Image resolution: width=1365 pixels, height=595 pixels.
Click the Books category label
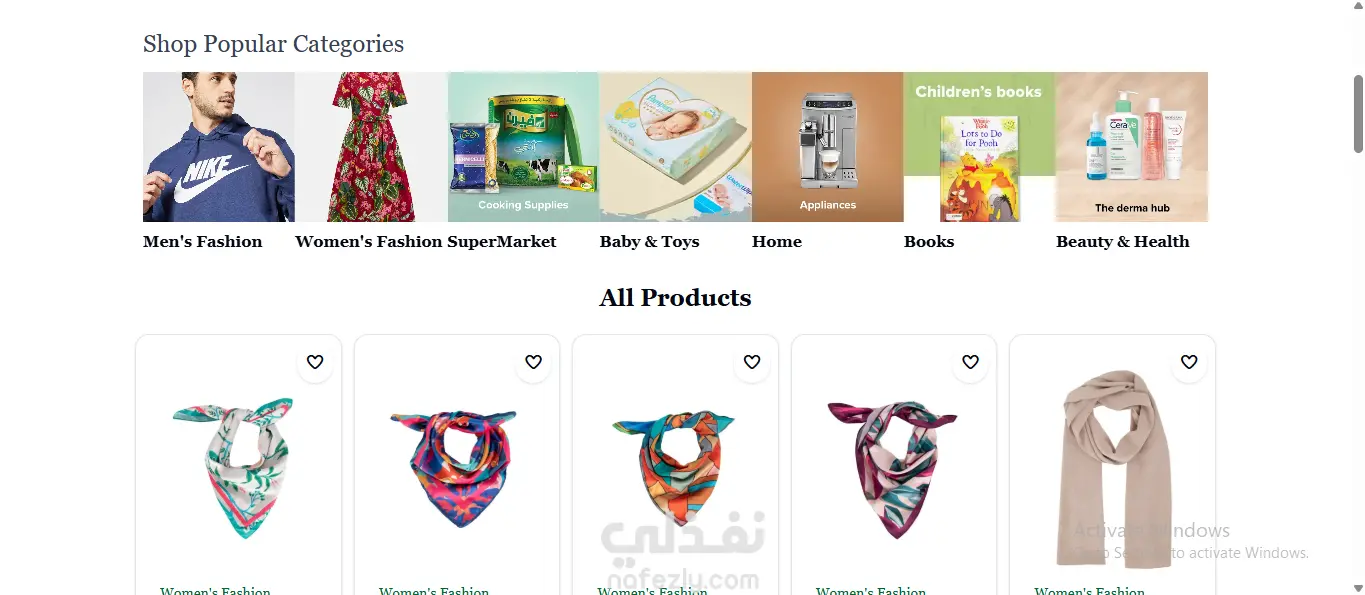(x=929, y=241)
